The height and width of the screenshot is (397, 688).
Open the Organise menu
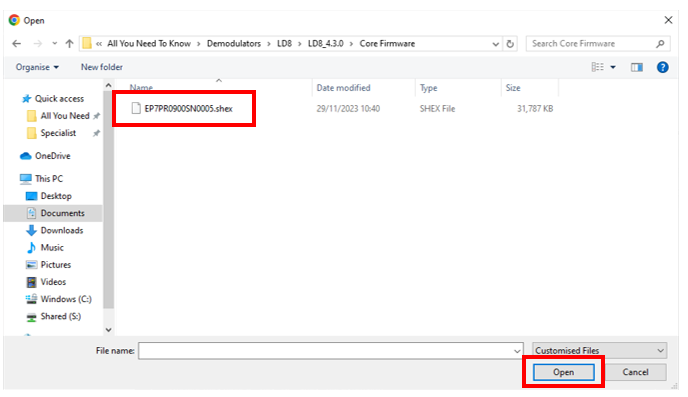pyautogui.click(x=37, y=67)
